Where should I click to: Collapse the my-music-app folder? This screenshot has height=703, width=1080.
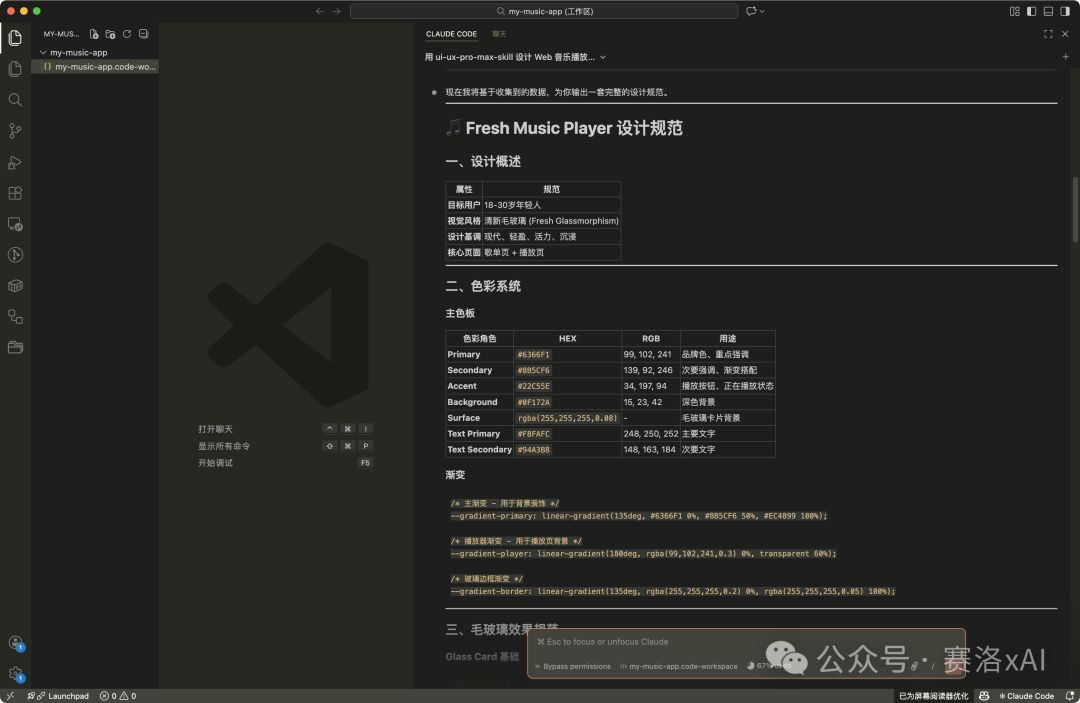(x=43, y=52)
